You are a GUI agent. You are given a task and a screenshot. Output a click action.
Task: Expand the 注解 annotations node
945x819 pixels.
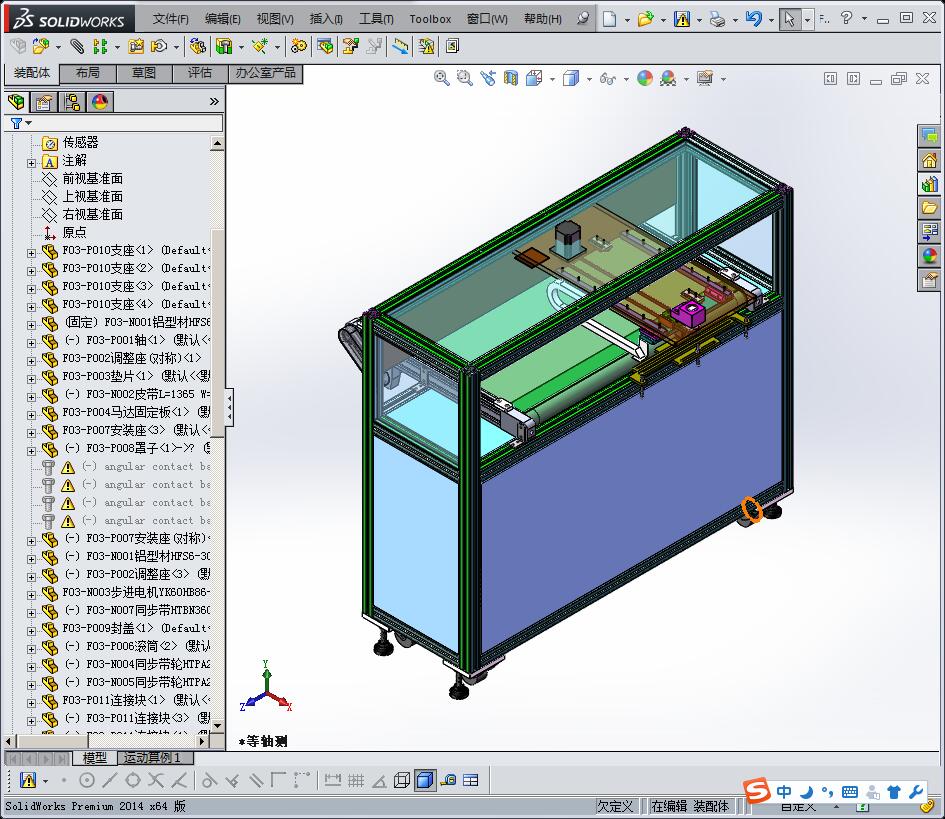click(31, 163)
